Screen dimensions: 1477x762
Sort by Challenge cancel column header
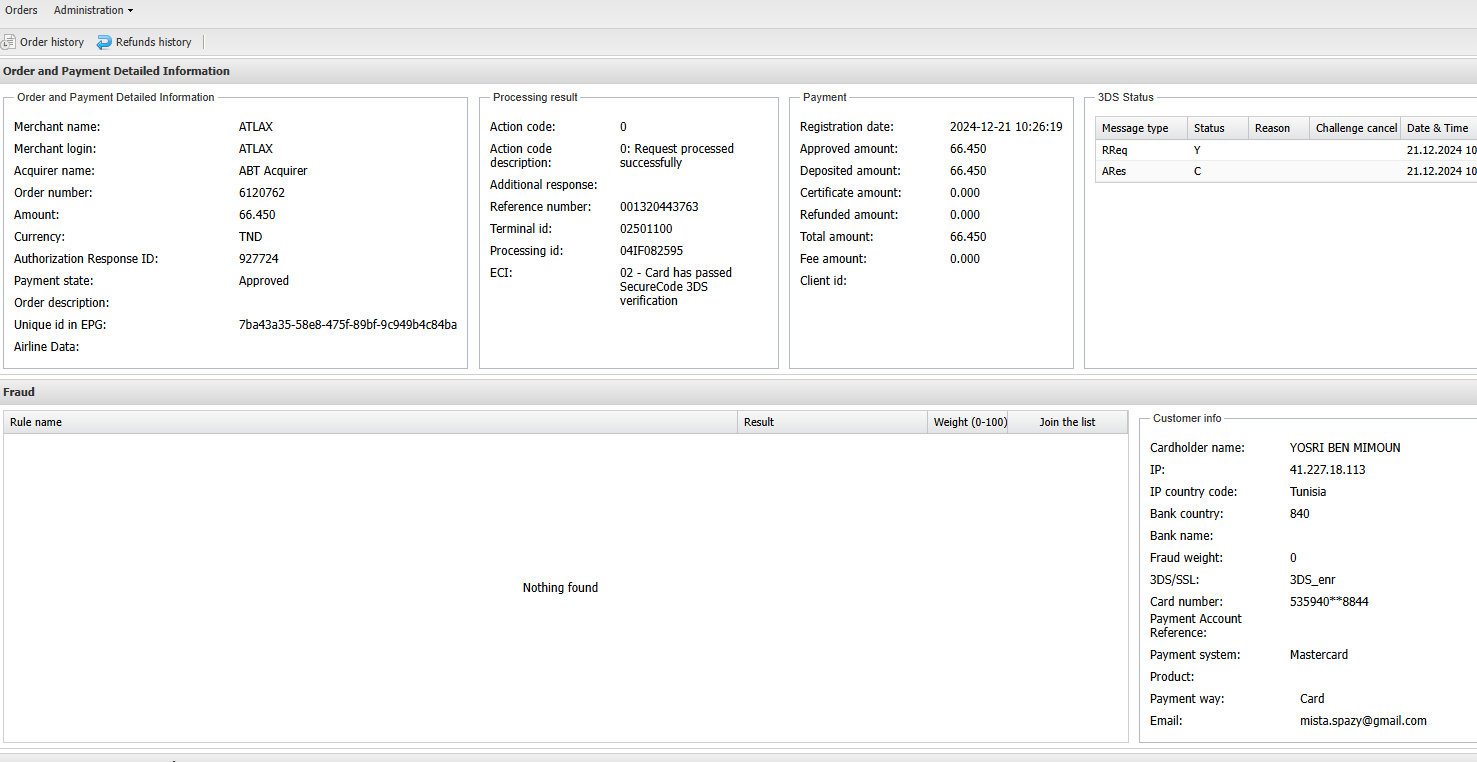point(1356,128)
